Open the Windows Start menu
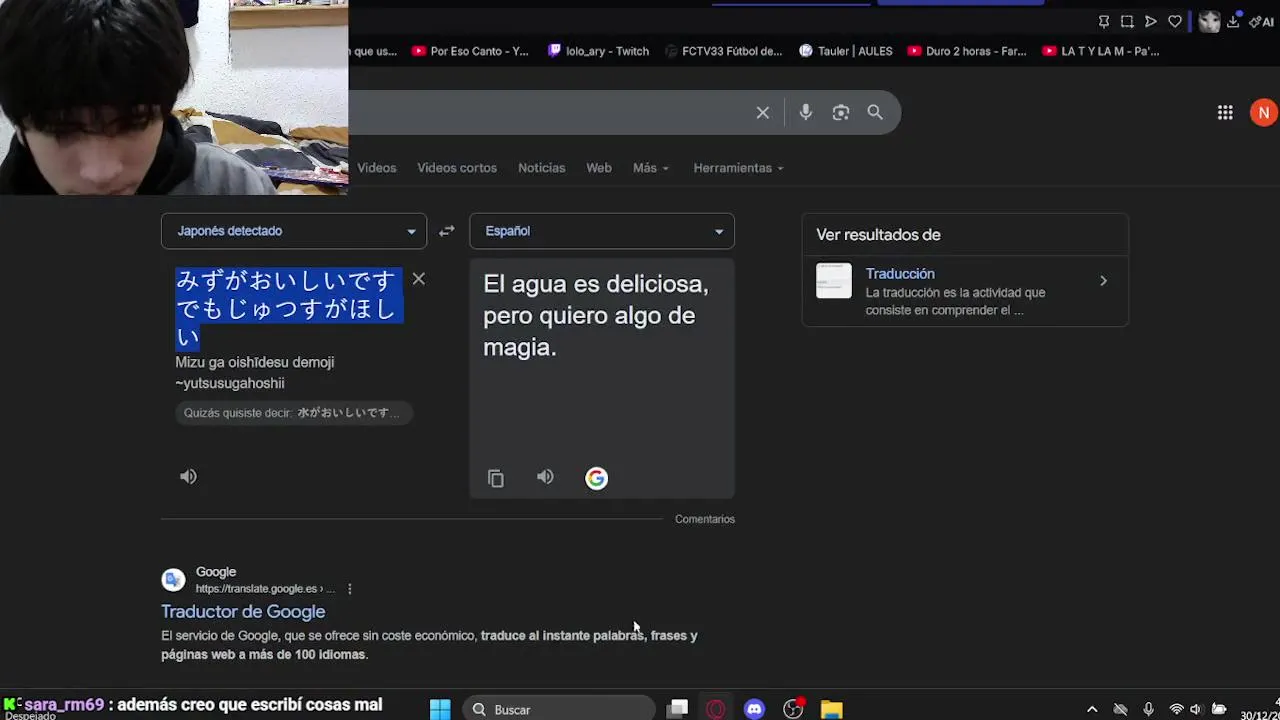Image resolution: width=1280 pixels, height=720 pixels. [x=440, y=710]
